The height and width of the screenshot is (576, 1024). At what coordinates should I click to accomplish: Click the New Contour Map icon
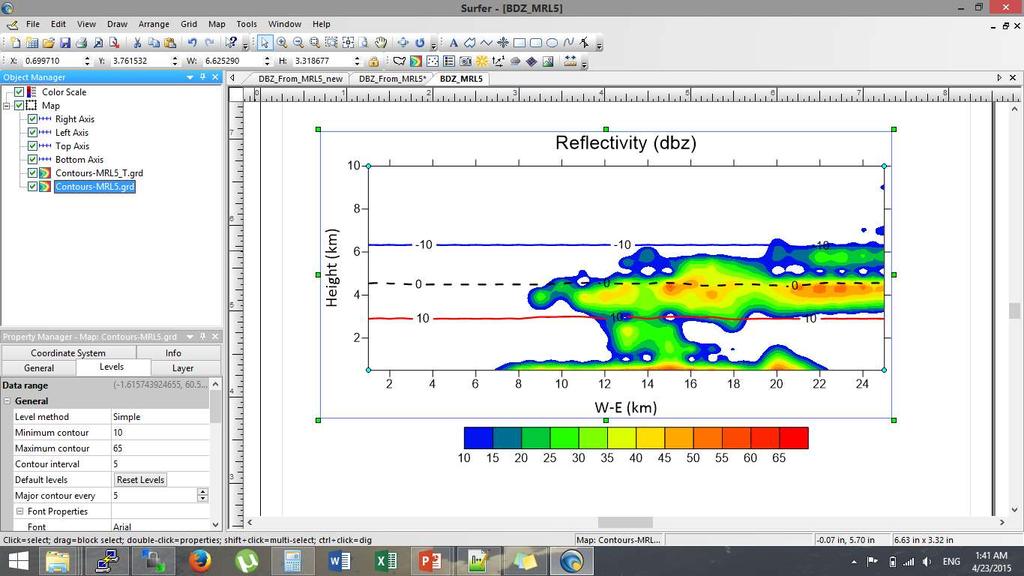coord(415,61)
